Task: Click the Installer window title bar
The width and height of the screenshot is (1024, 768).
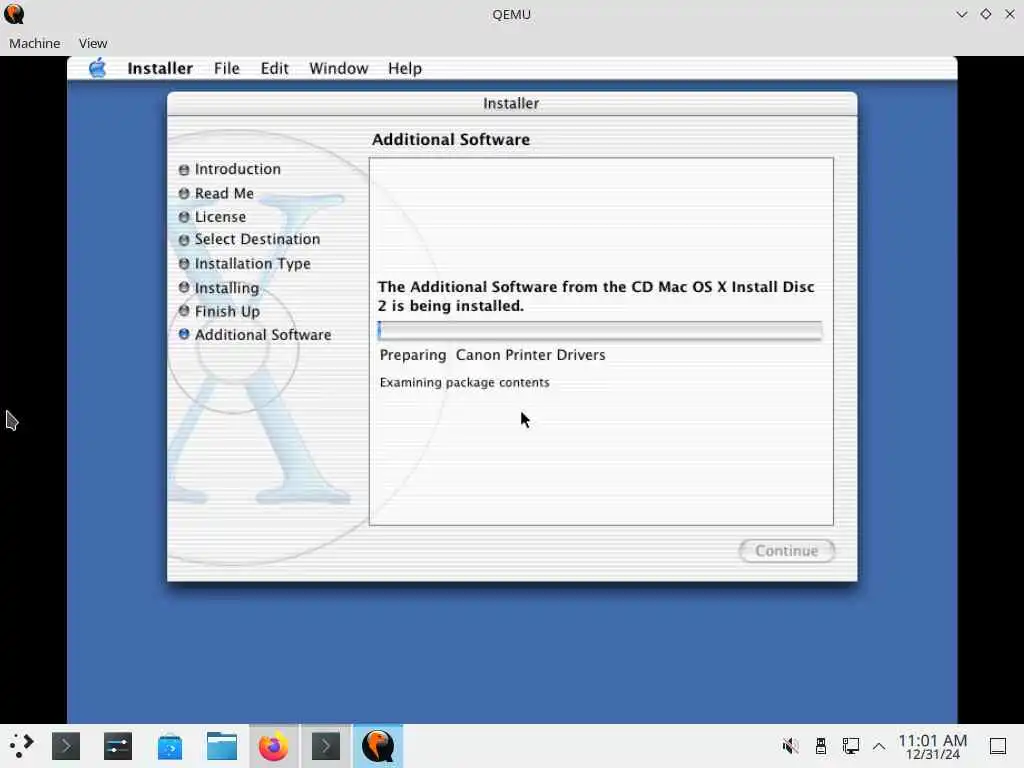Action: [512, 103]
